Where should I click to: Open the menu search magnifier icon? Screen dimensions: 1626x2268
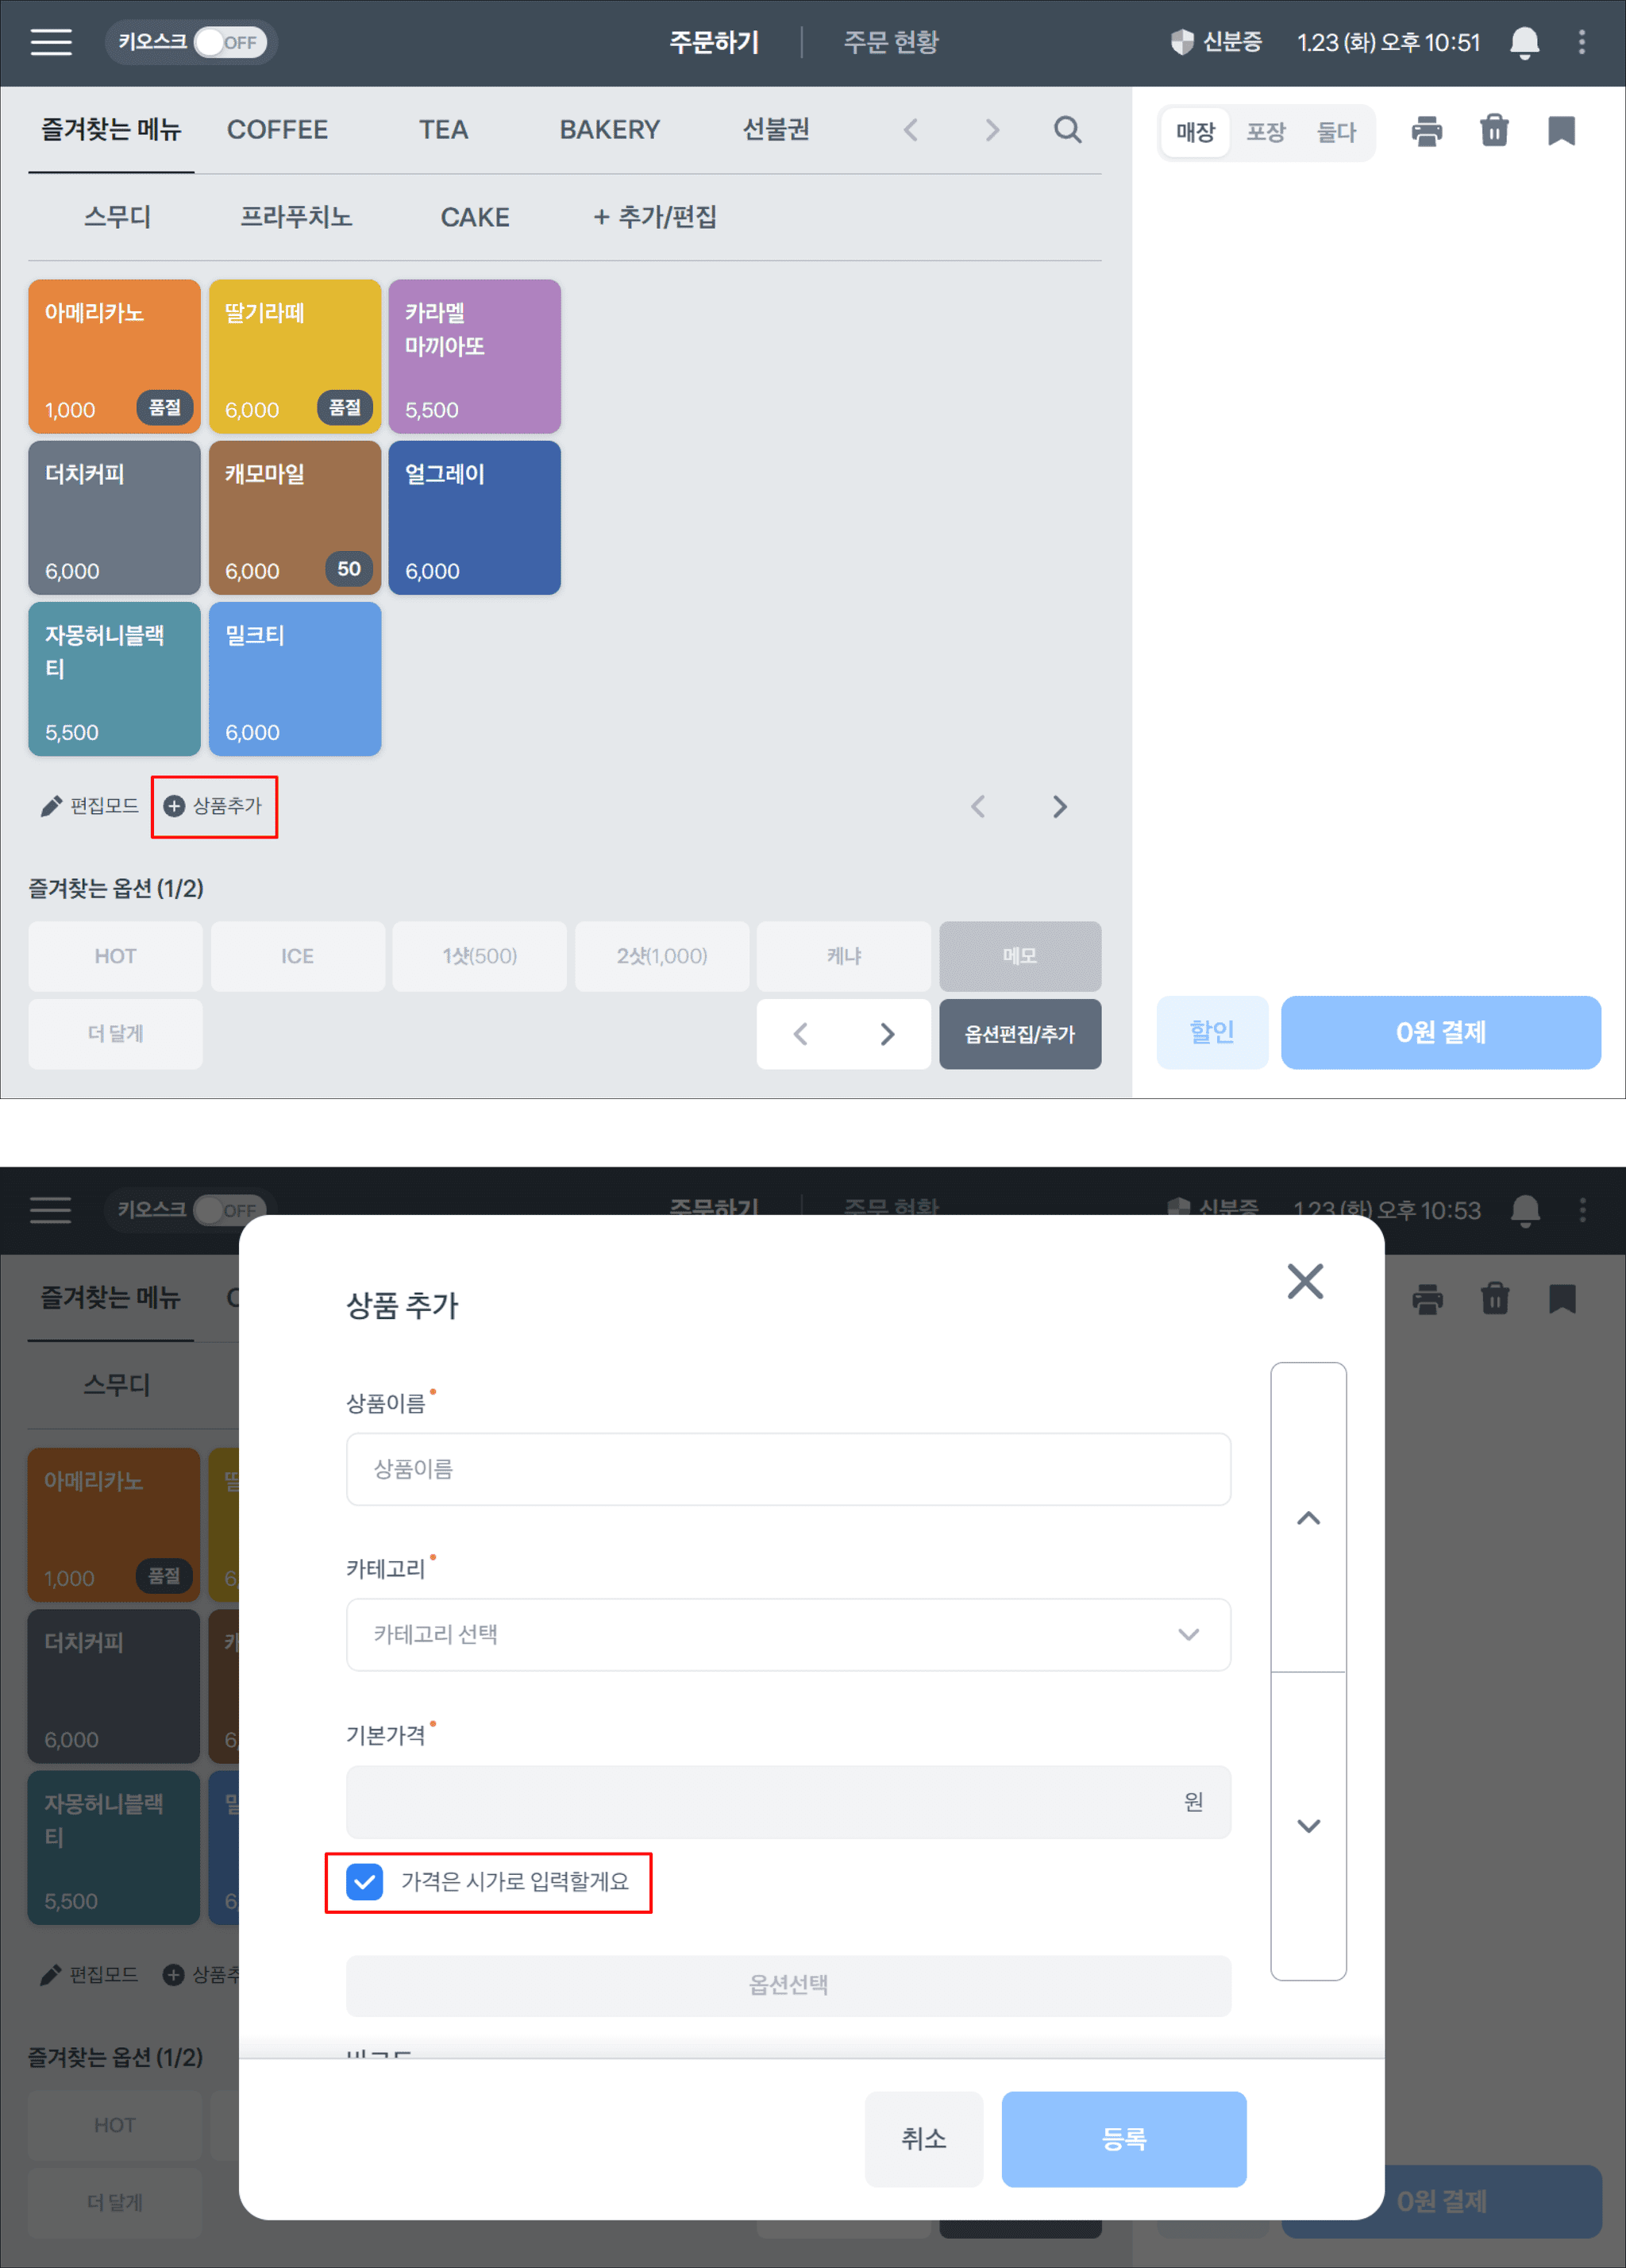click(1067, 130)
